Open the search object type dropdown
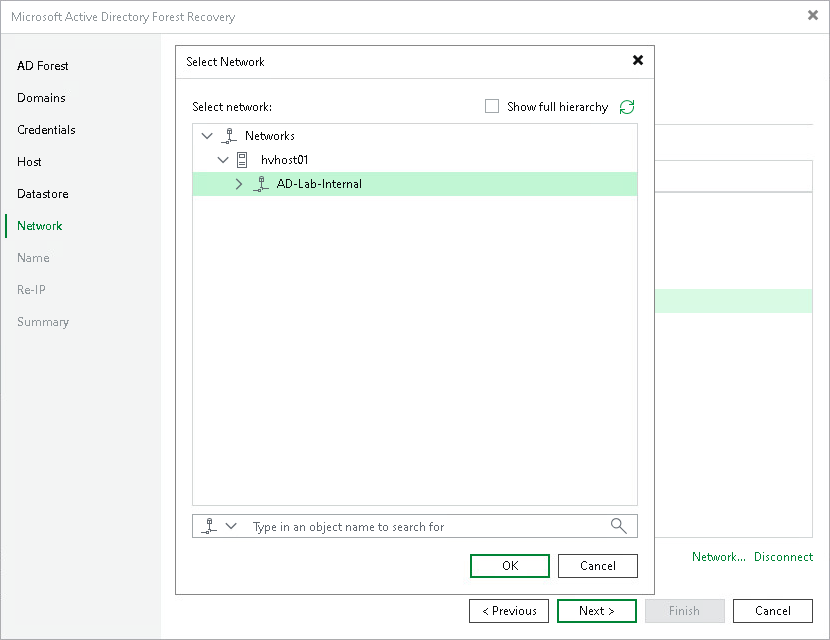Image resolution: width=830 pixels, height=640 pixels. (231, 526)
